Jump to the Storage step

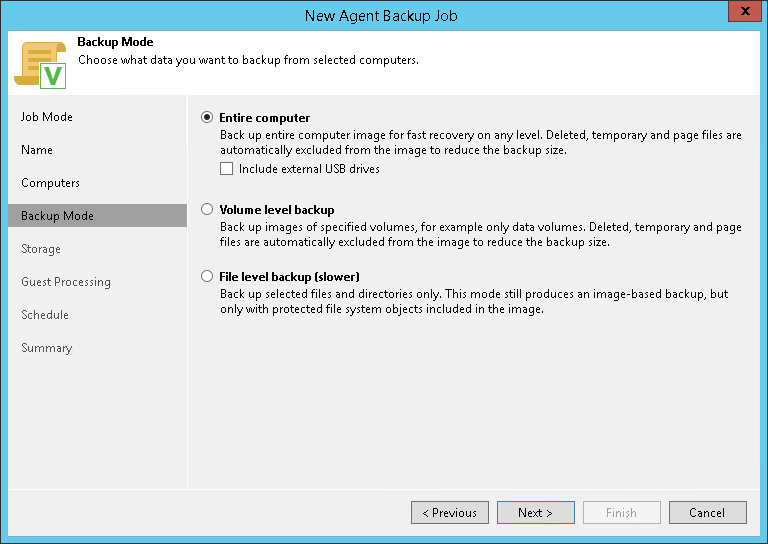coord(41,249)
